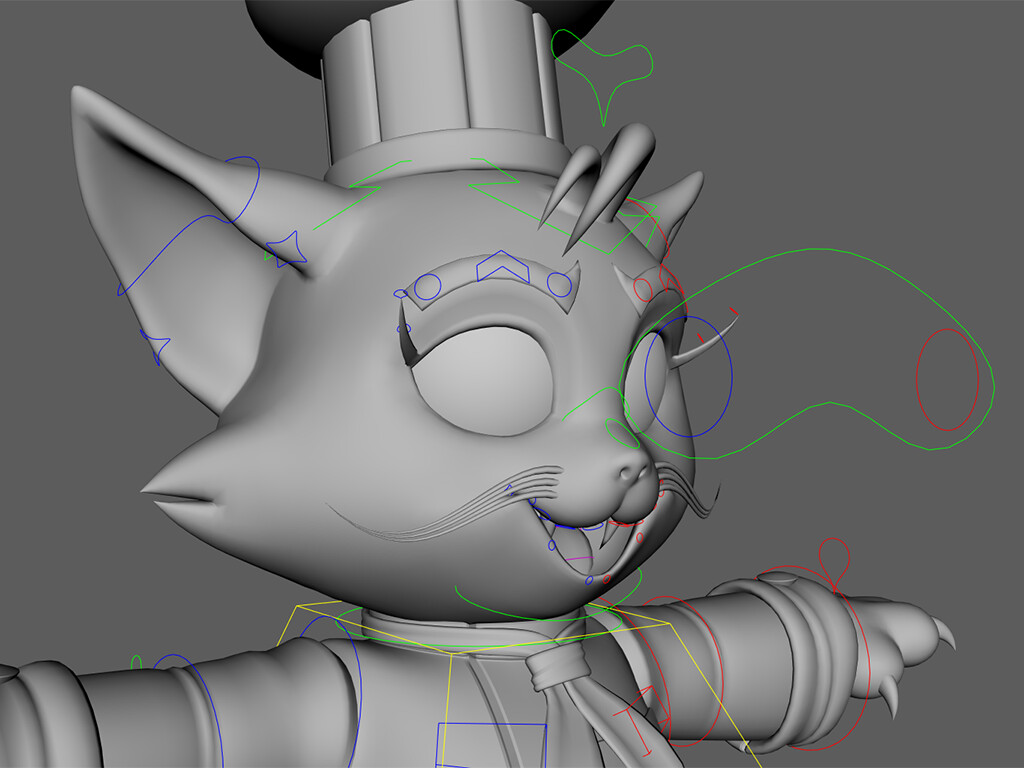The image size is (1024, 768).
Task: Select the red I-shaped control near the tie
Action: coord(642,719)
